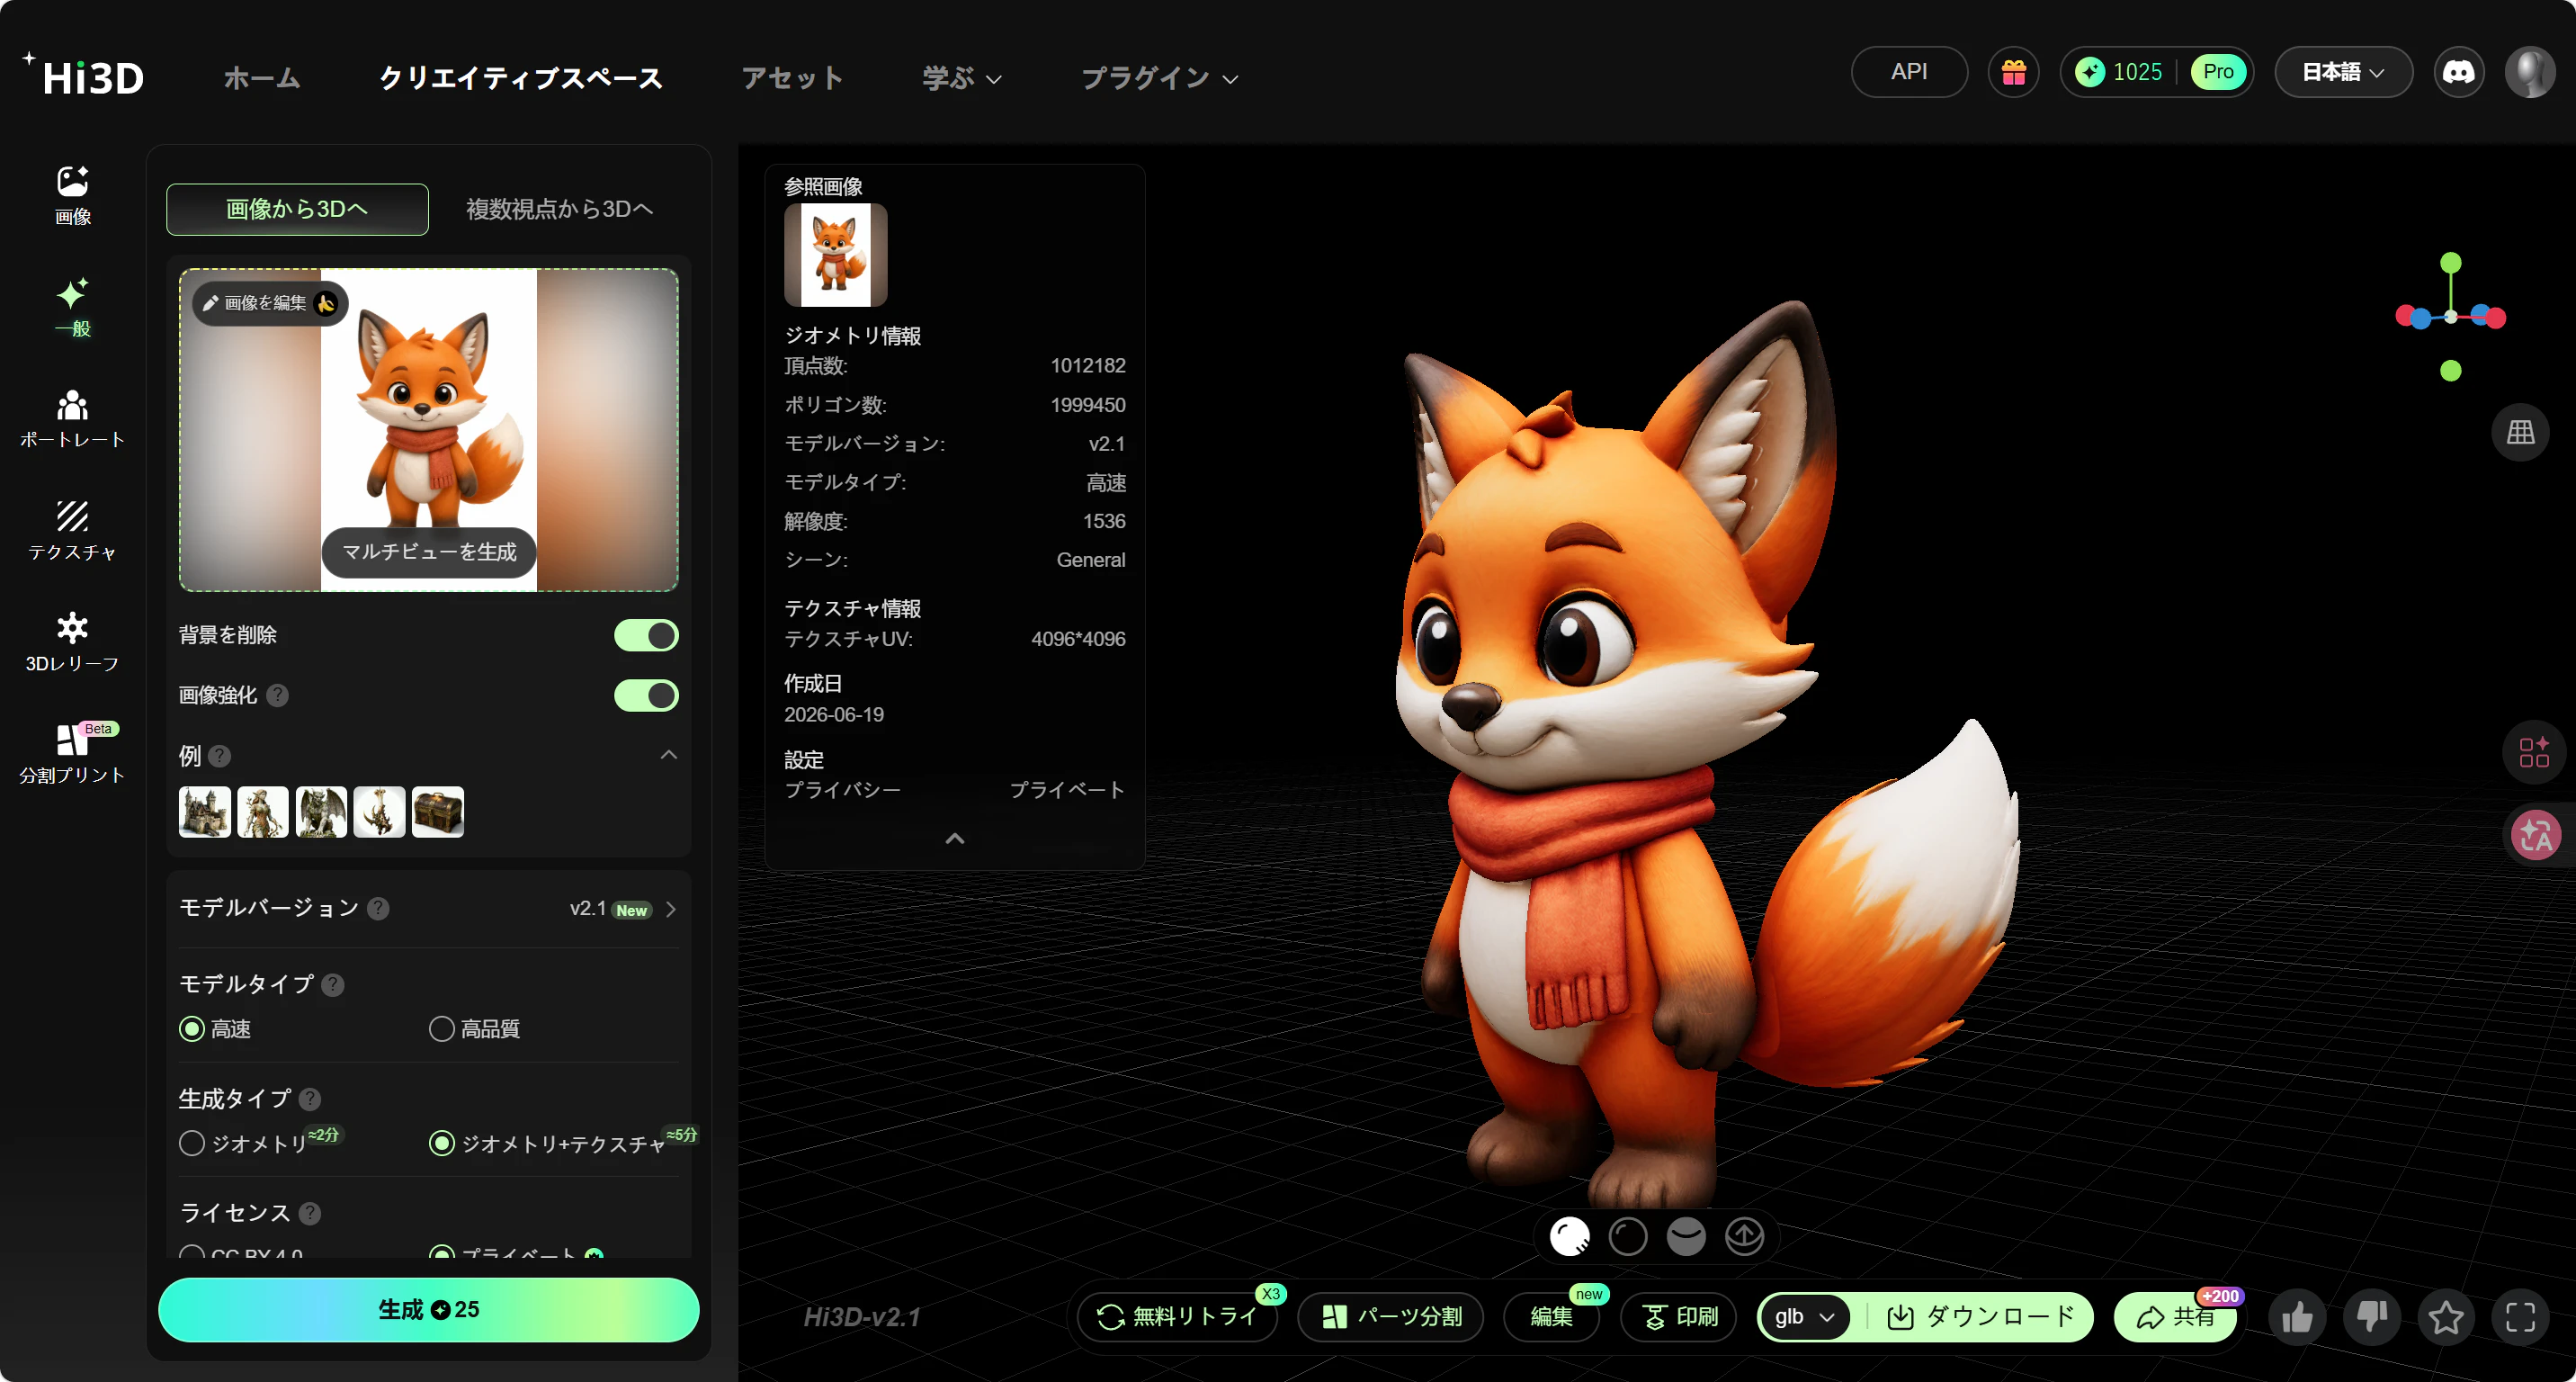Select the treasure chest example thumbnail
Image resolution: width=2576 pixels, height=1382 pixels.
pyautogui.click(x=437, y=812)
